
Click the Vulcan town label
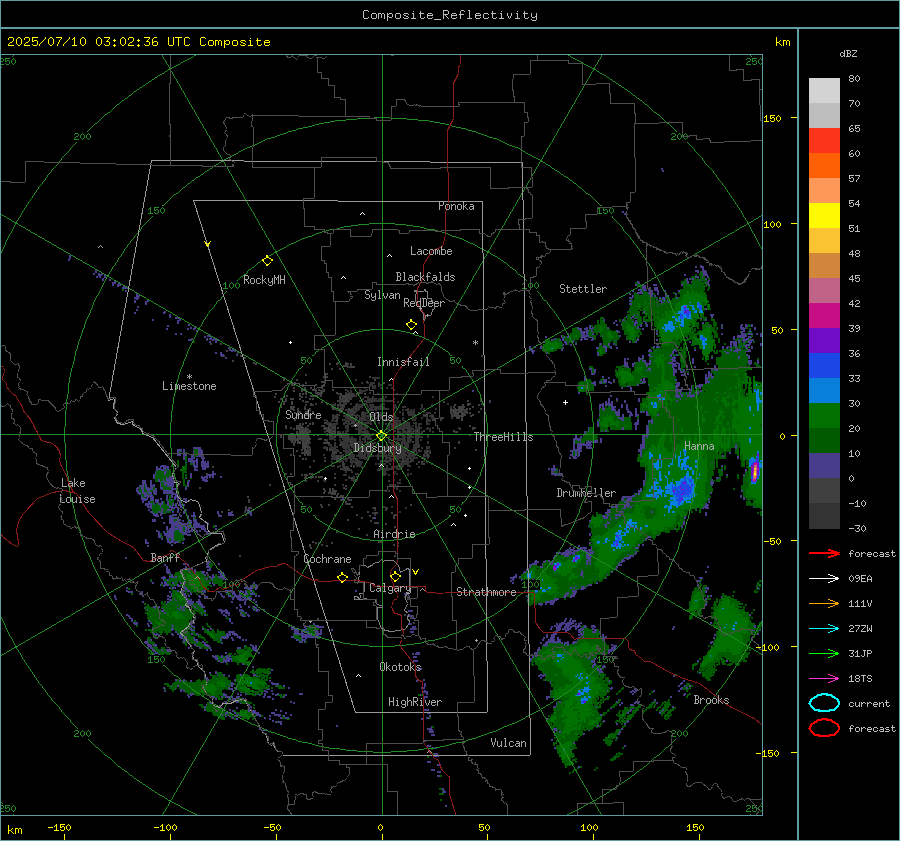pos(509,743)
